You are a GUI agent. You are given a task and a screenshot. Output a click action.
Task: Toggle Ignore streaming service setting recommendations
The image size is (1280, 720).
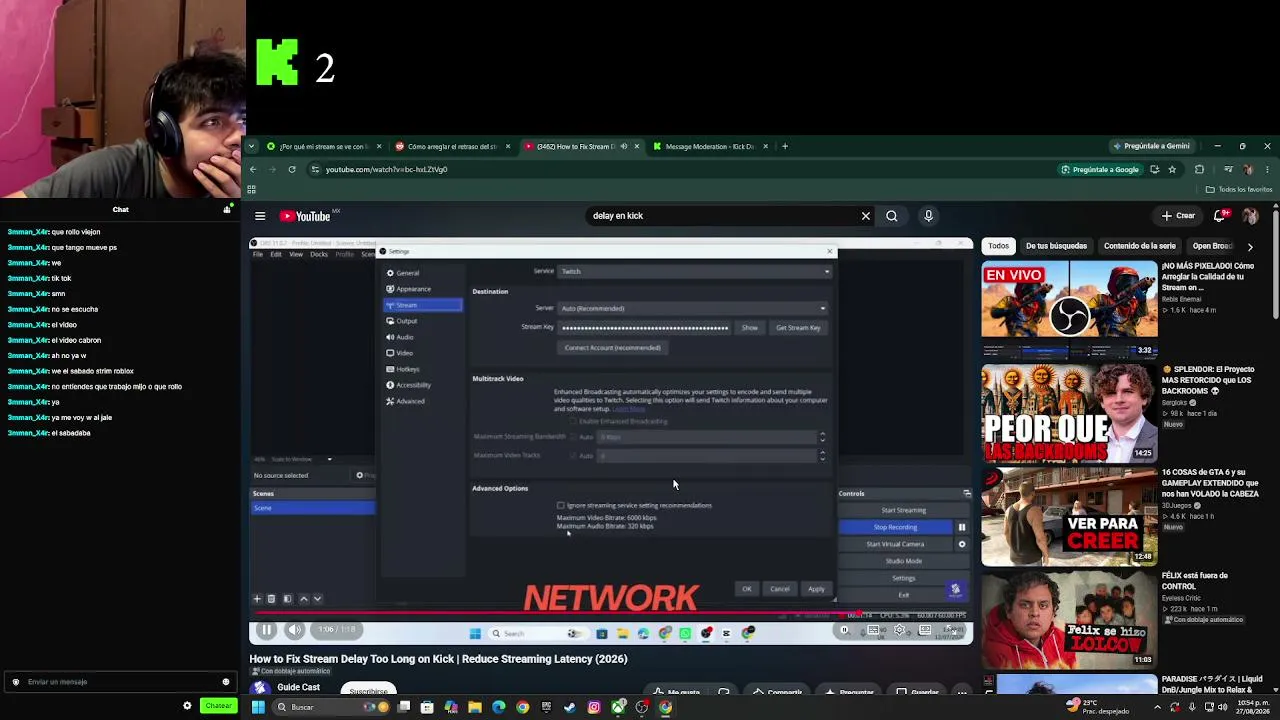pyautogui.click(x=561, y=506)
